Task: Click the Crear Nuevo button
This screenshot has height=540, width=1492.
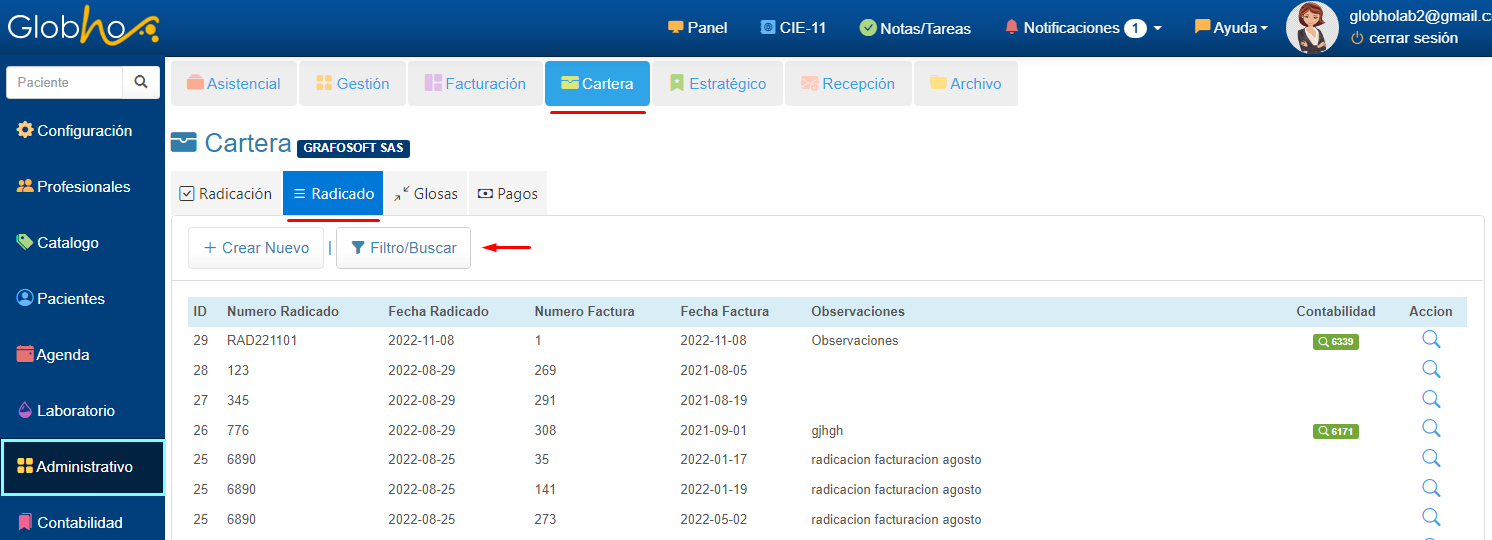Action: (256, 248)
